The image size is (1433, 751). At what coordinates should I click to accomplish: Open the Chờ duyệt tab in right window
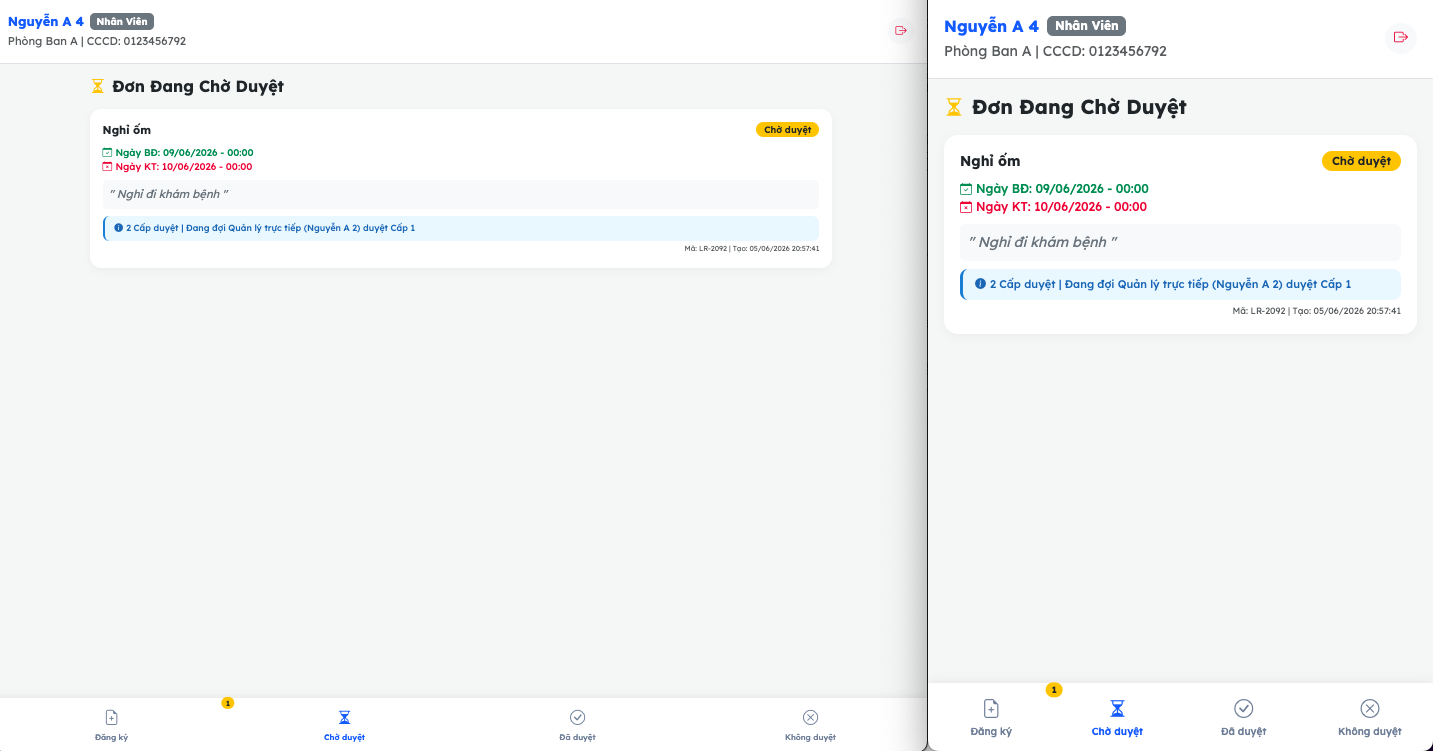click(x=1117, y=718)
